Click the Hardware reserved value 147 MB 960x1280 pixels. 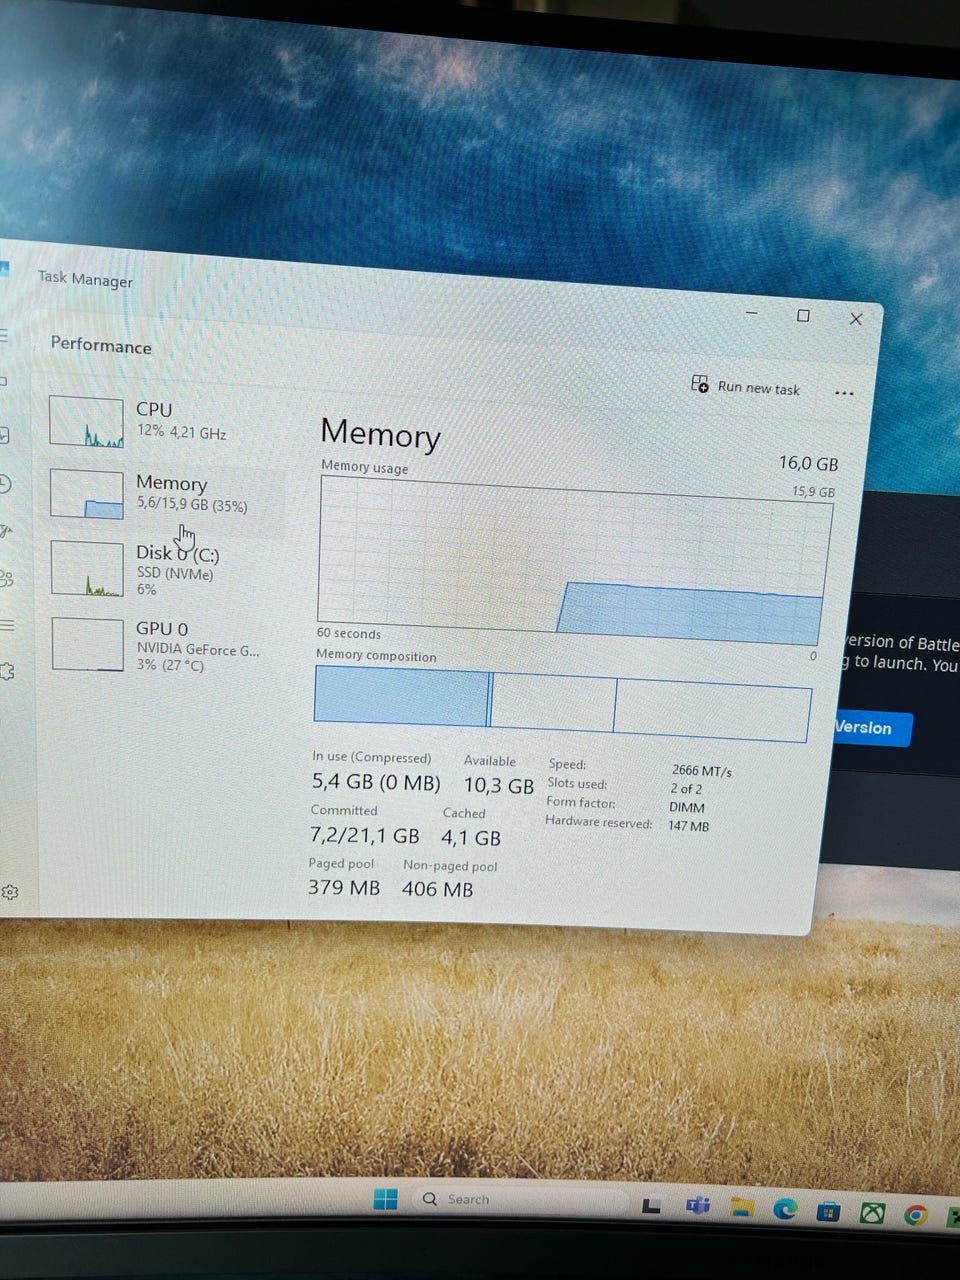688,826
